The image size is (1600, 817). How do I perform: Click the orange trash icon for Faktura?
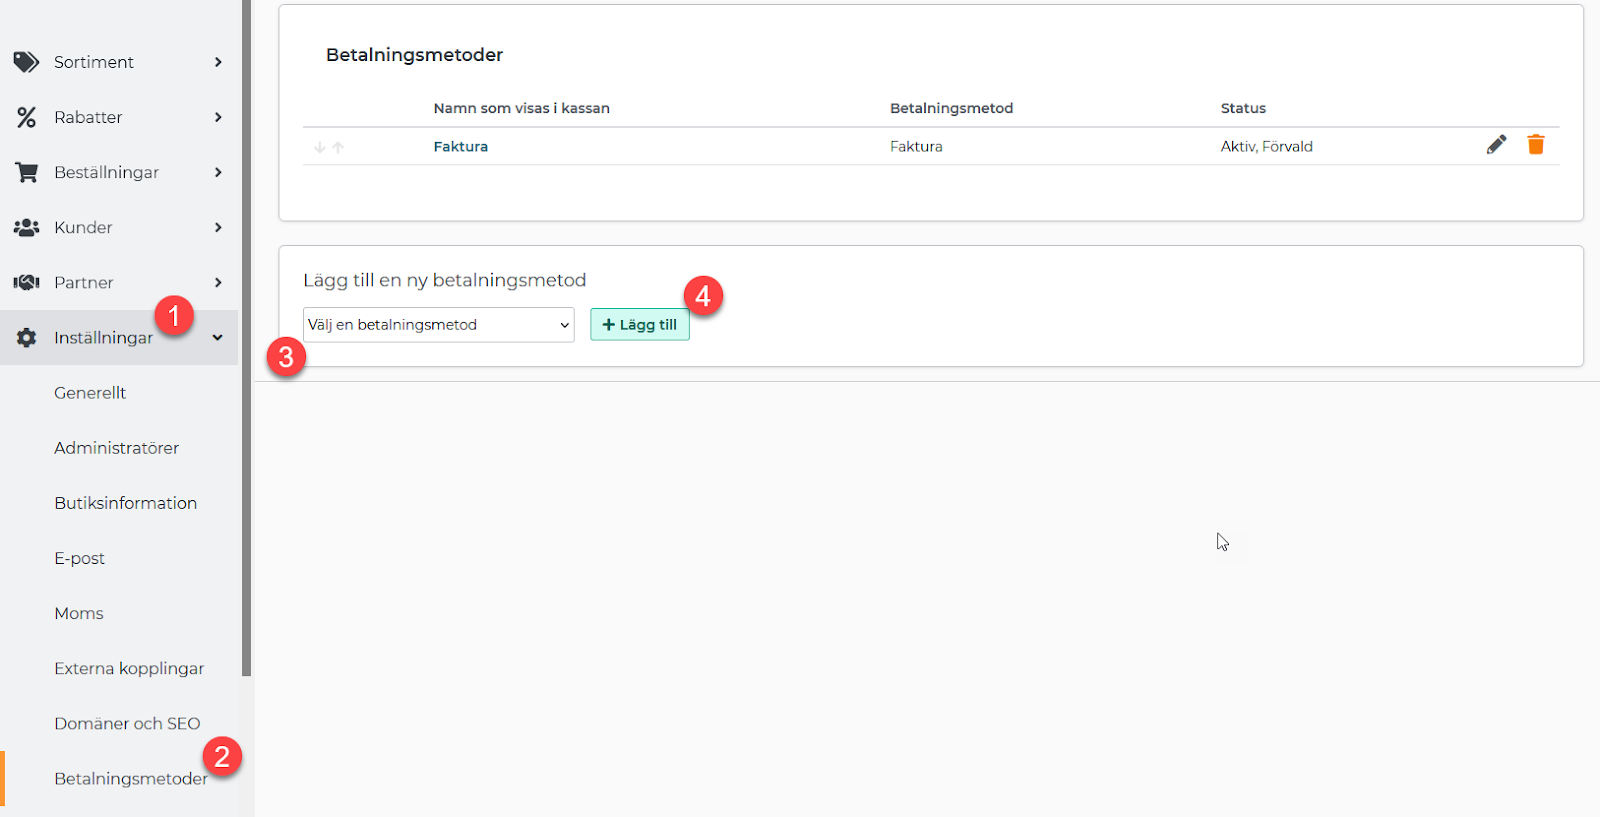1536,145
